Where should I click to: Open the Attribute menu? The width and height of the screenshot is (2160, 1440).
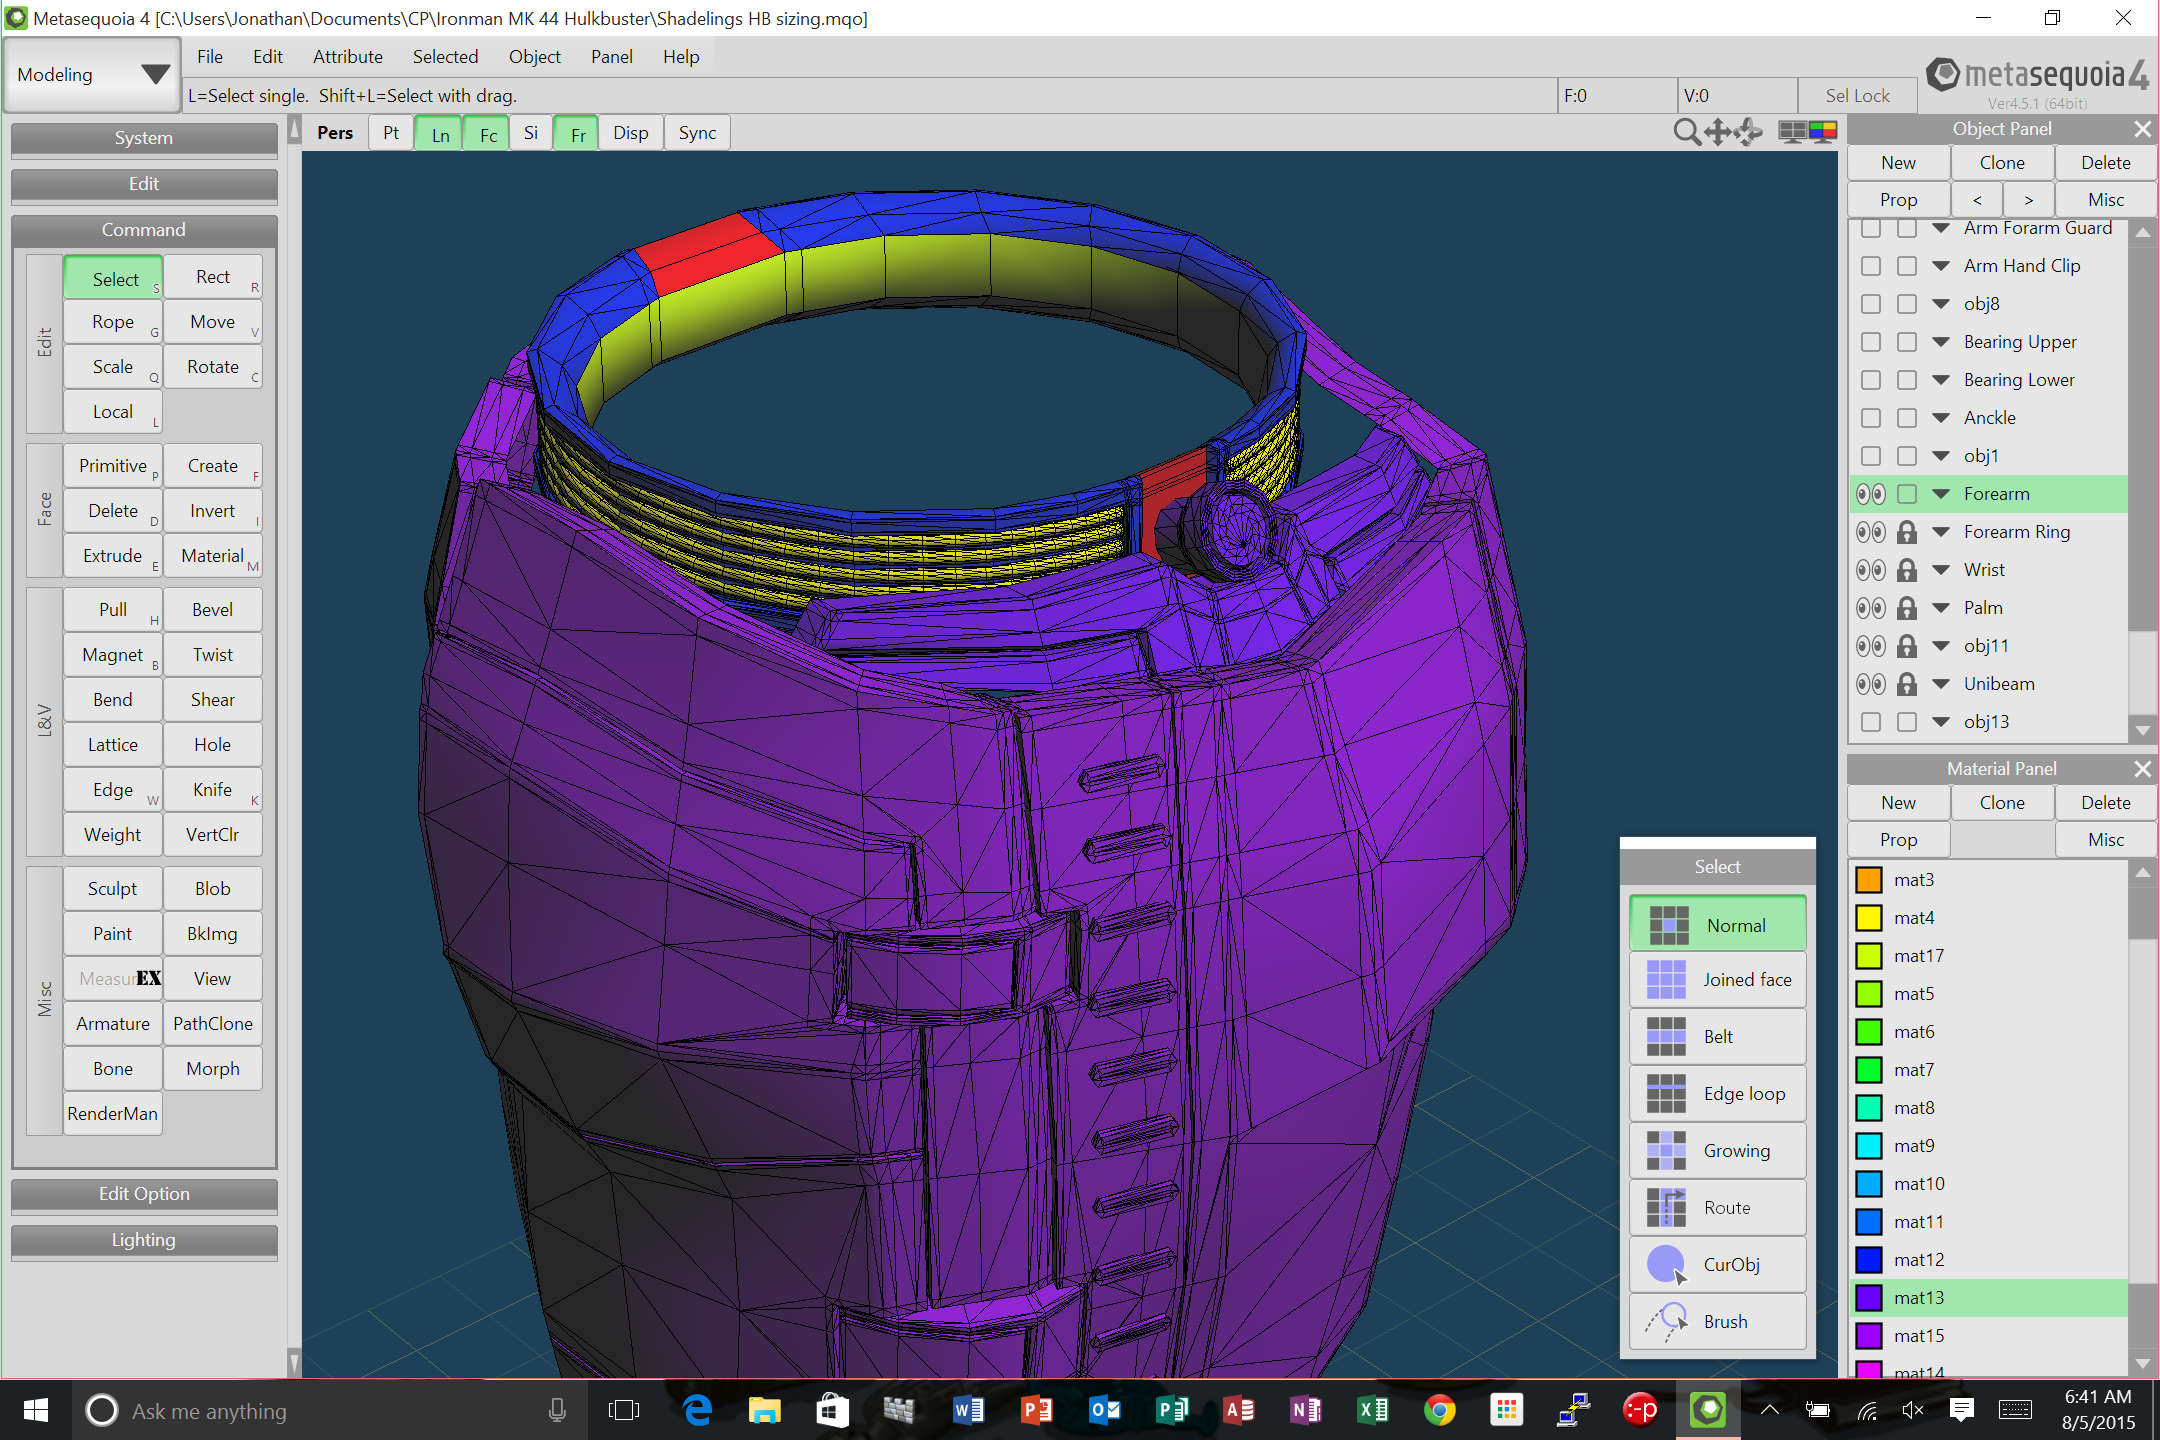(347, 57)
